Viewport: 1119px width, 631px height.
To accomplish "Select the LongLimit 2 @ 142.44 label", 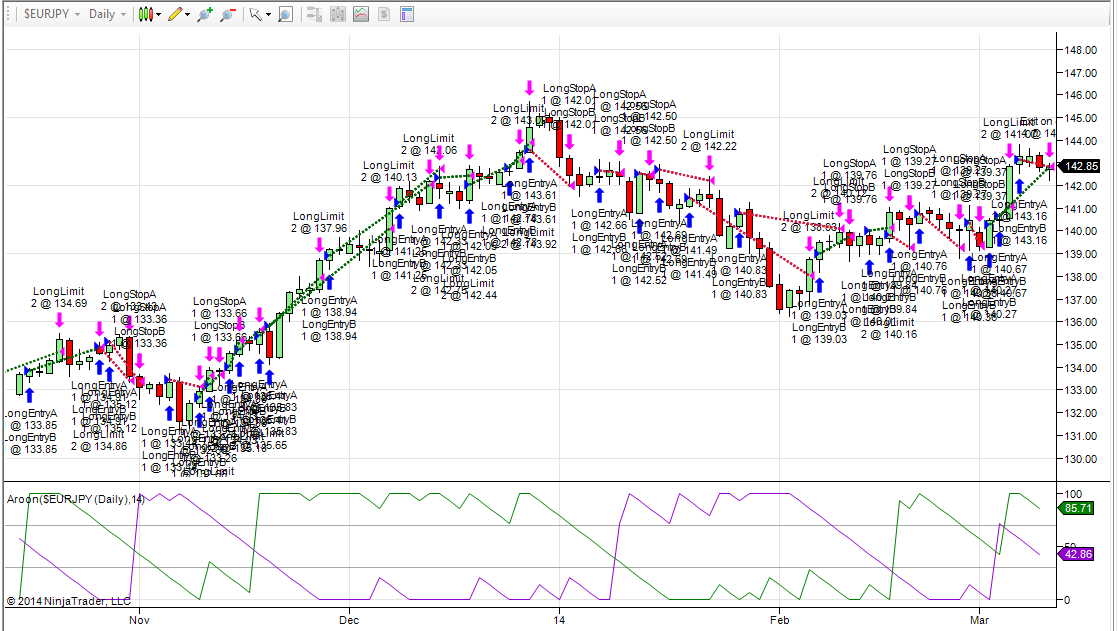I will (469, 289).
